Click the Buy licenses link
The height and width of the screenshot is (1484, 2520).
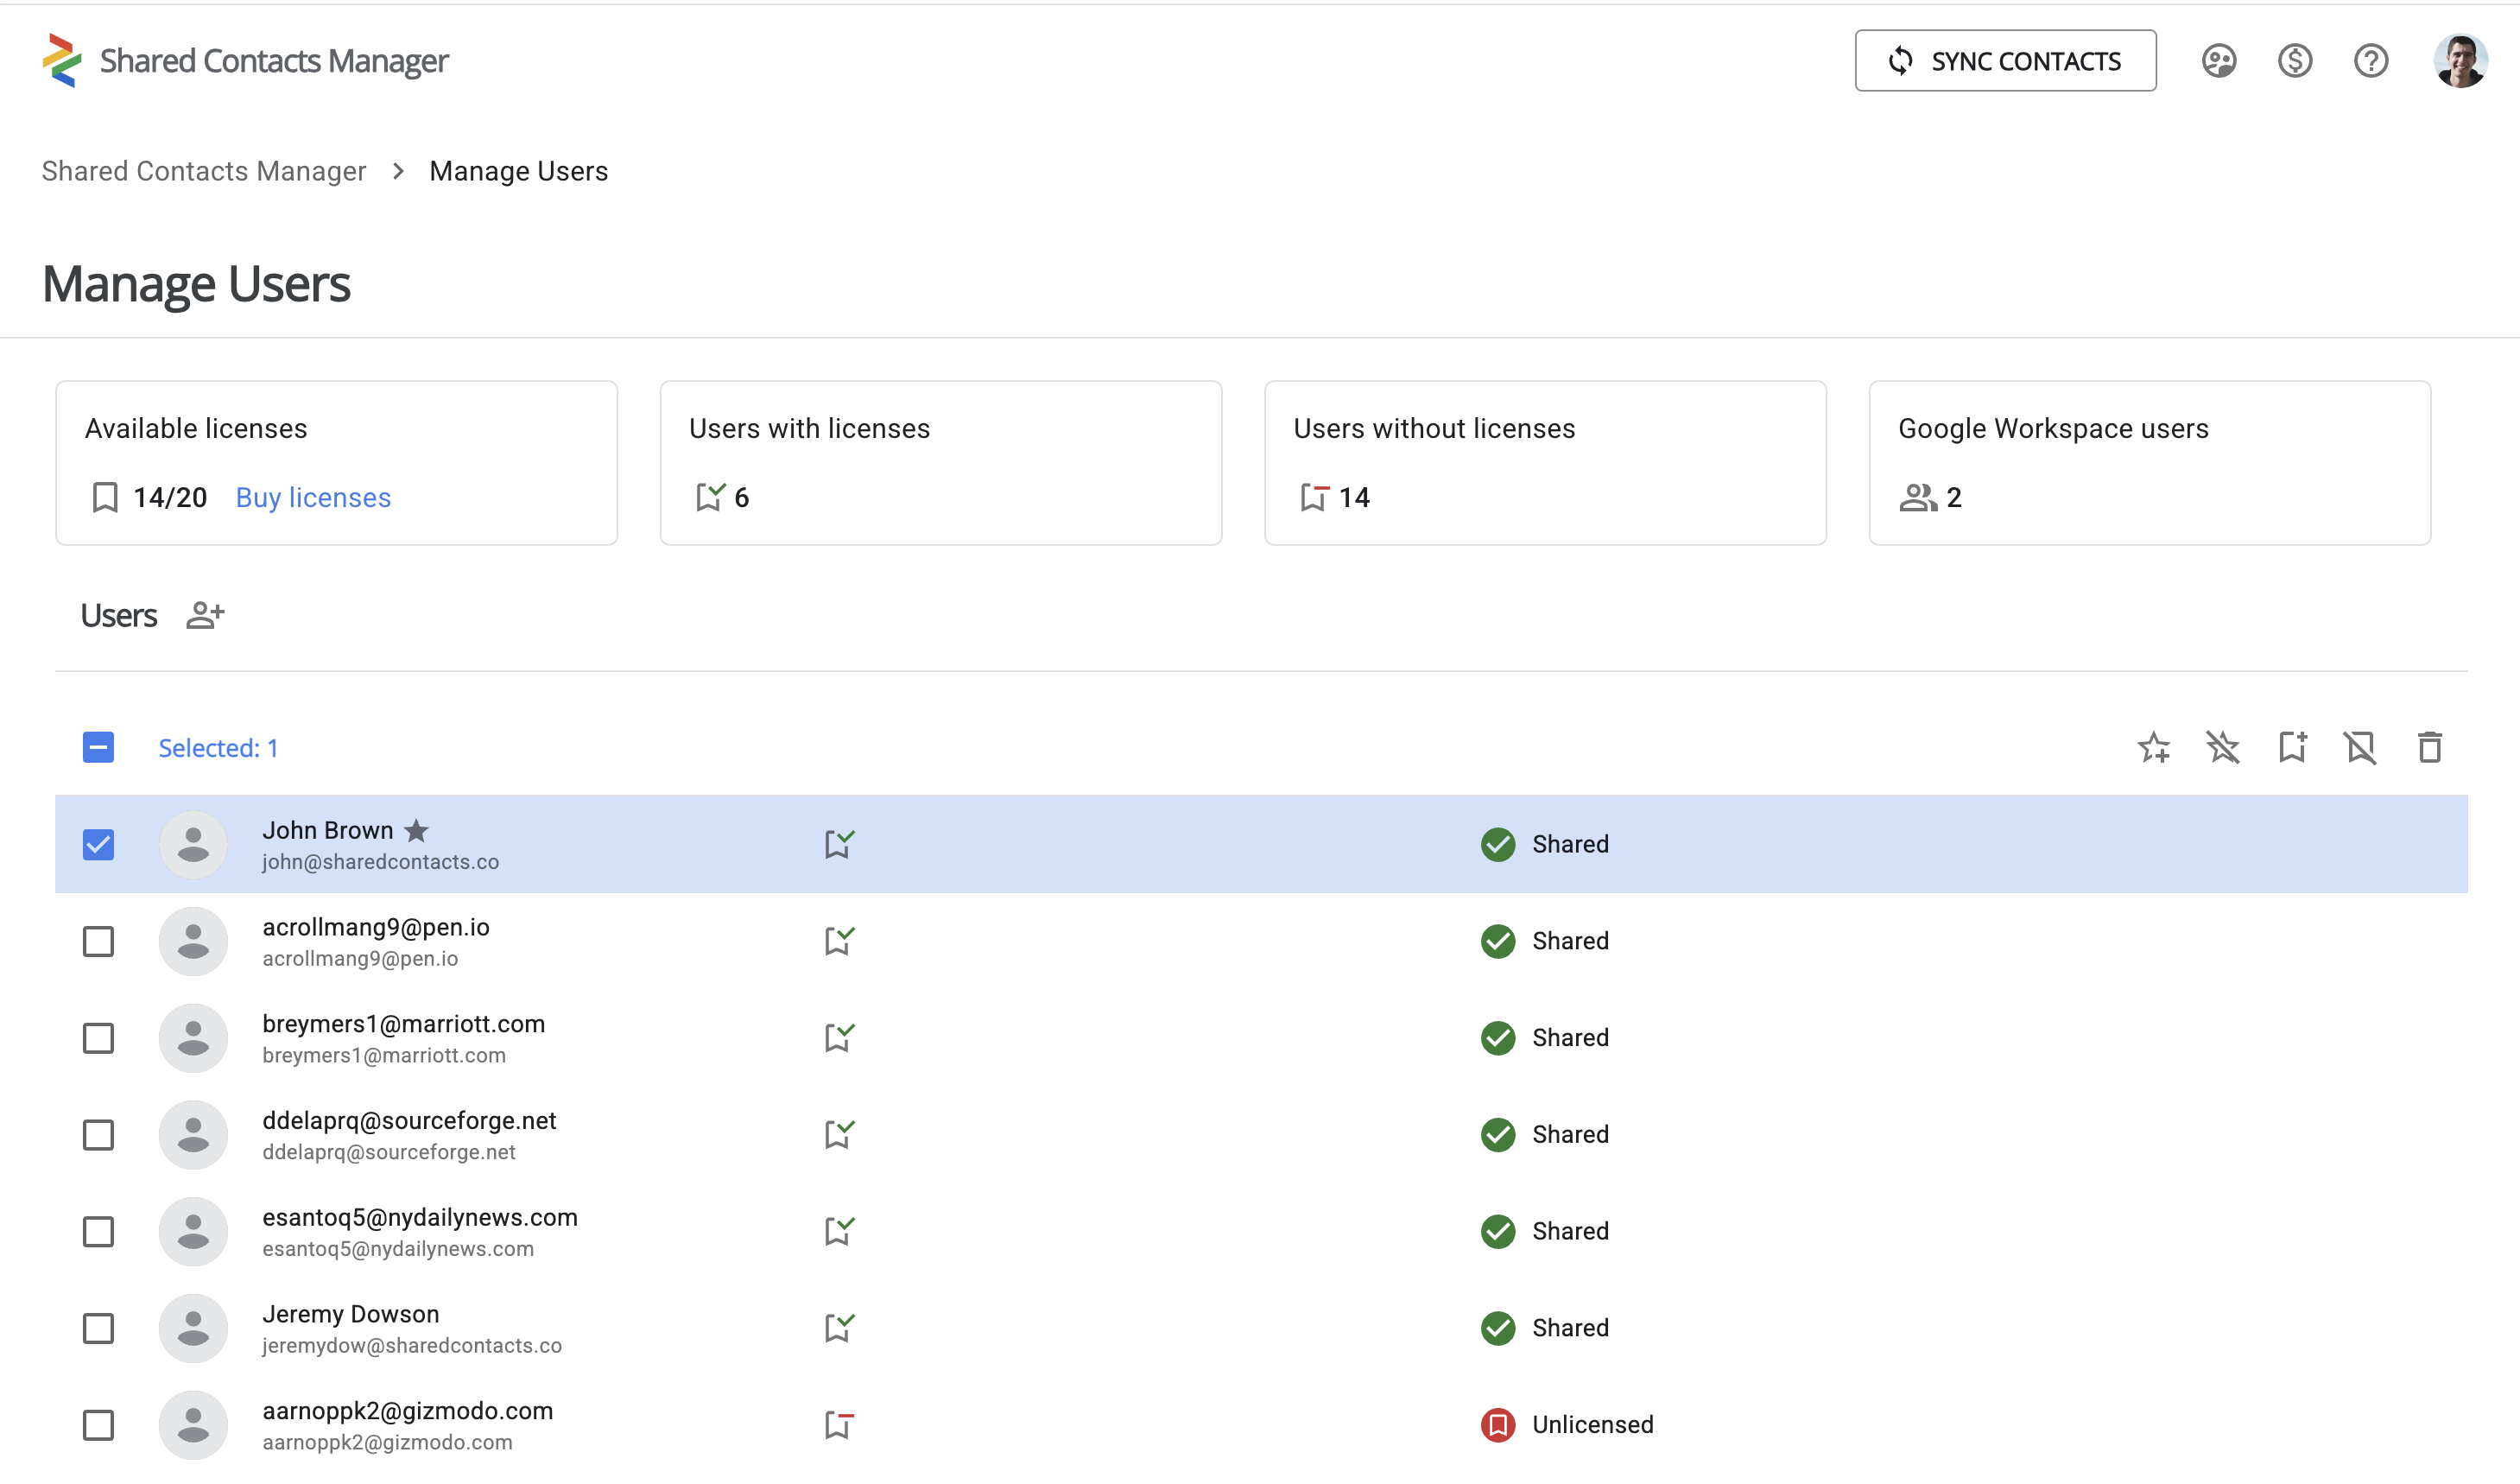click(313, 497)
